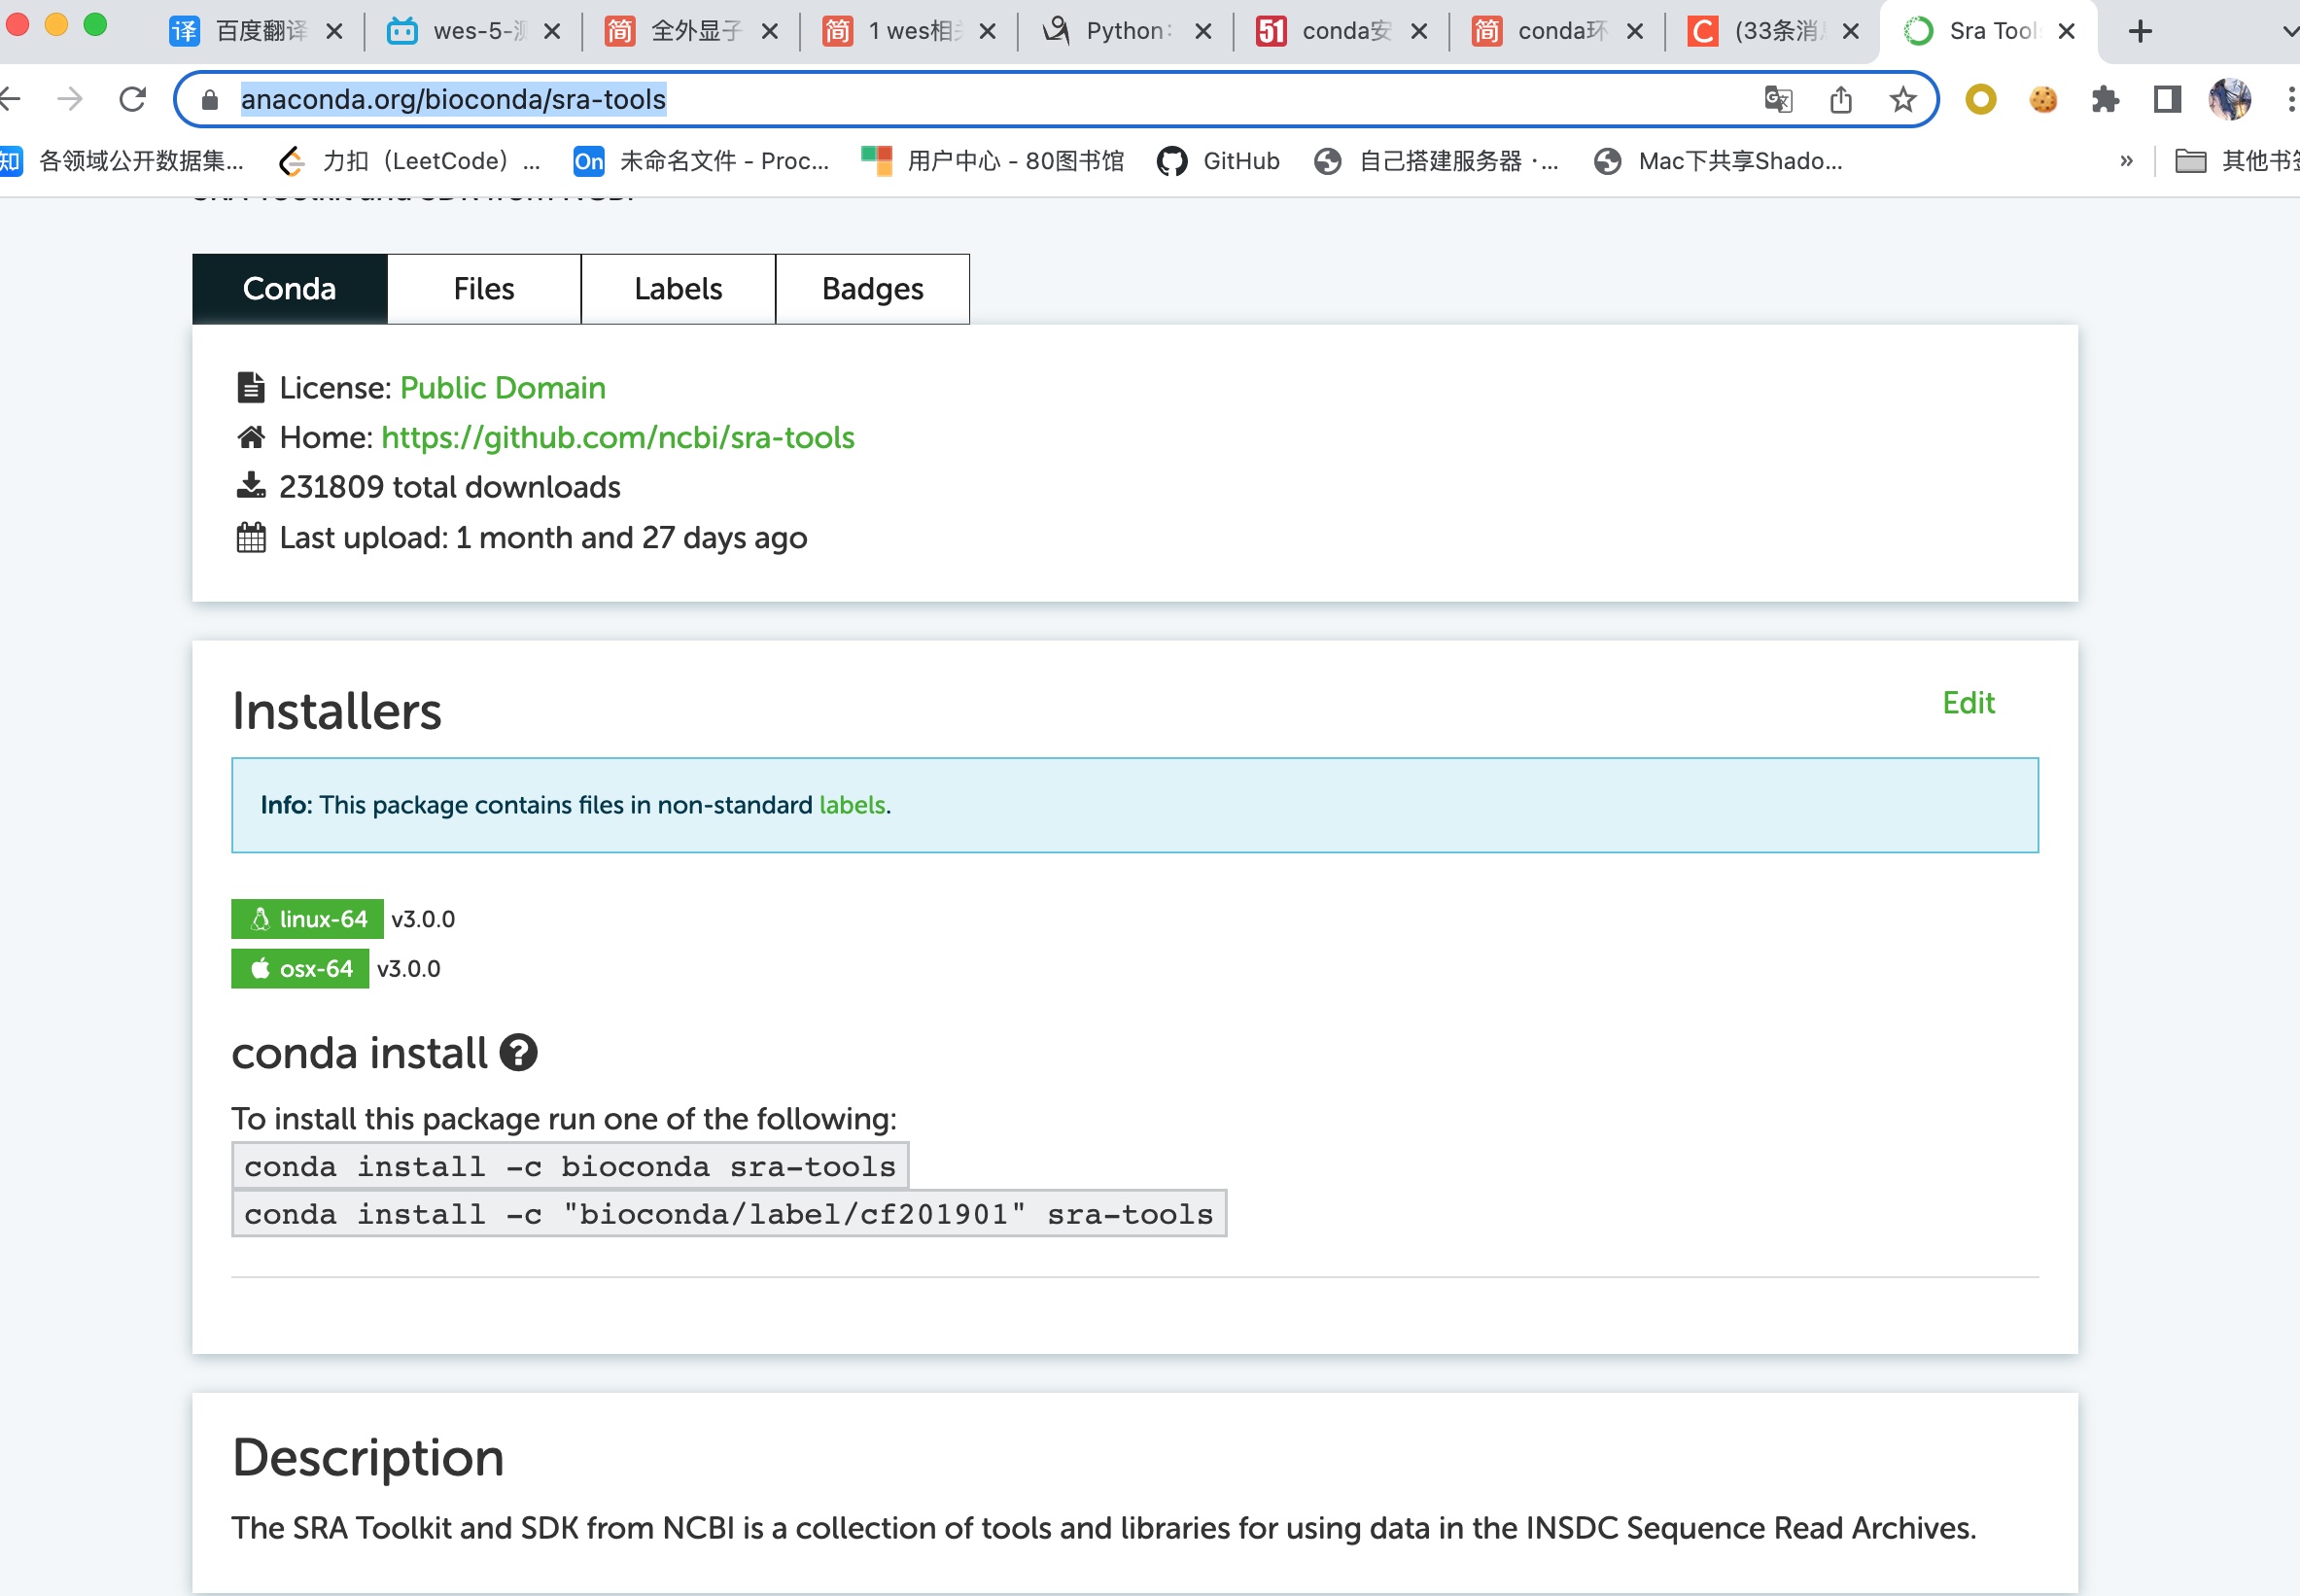Translate this page icon
This screenshot has width=2300, height=1596.
coord(1778,99)
